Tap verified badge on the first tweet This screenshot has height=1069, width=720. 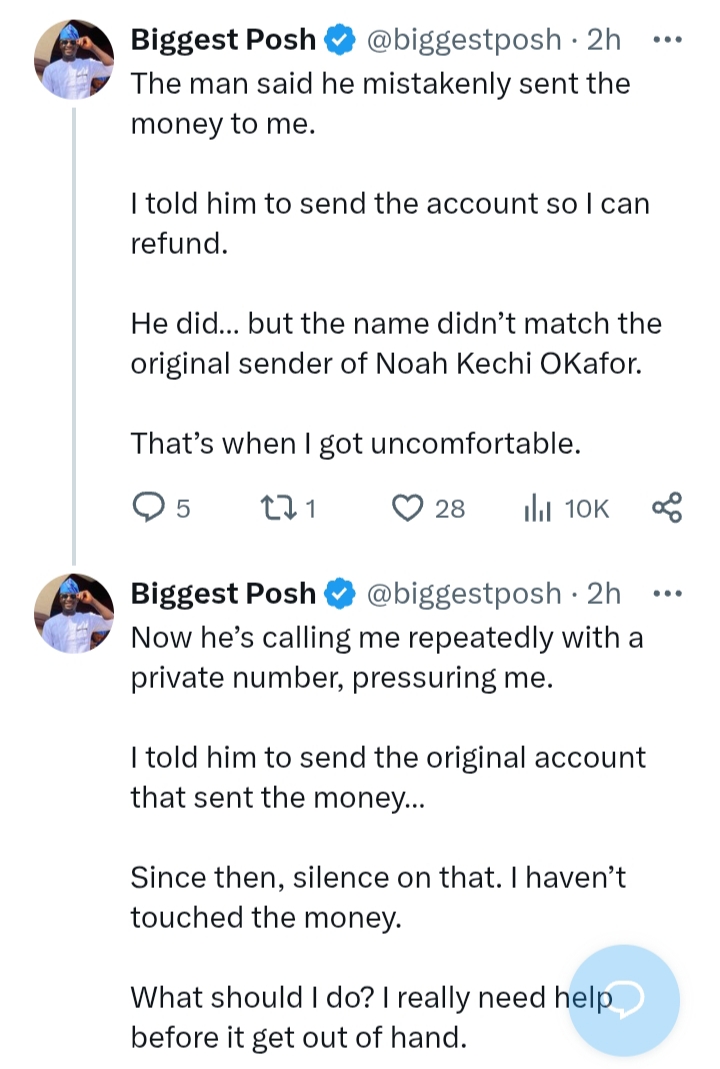(341, 40)
